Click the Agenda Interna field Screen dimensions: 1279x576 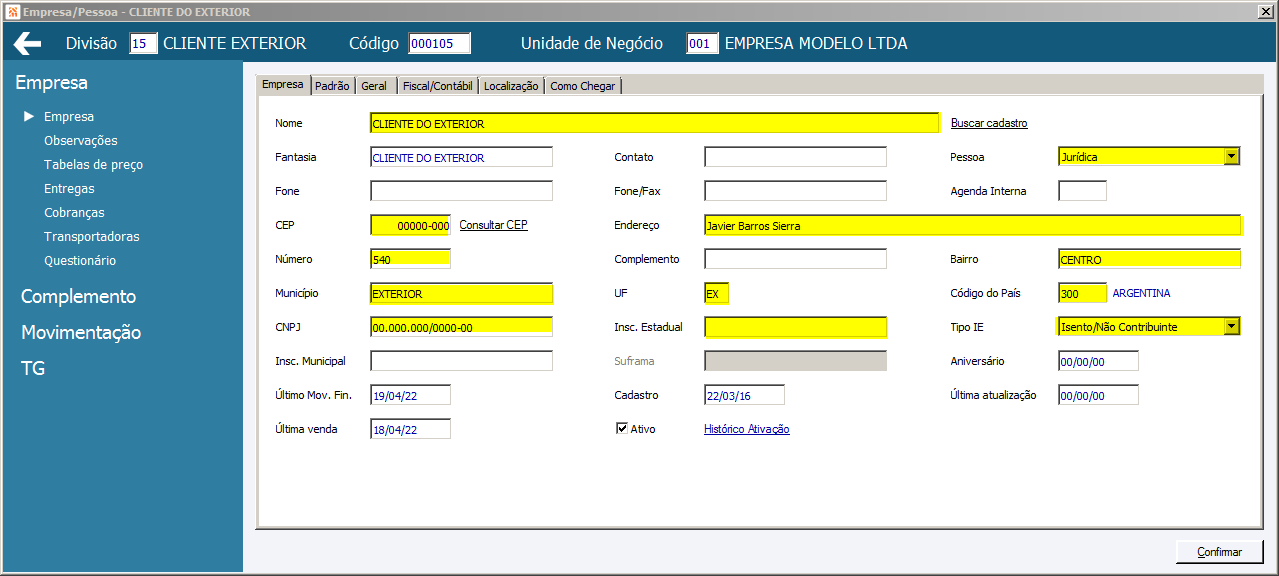1082,191
